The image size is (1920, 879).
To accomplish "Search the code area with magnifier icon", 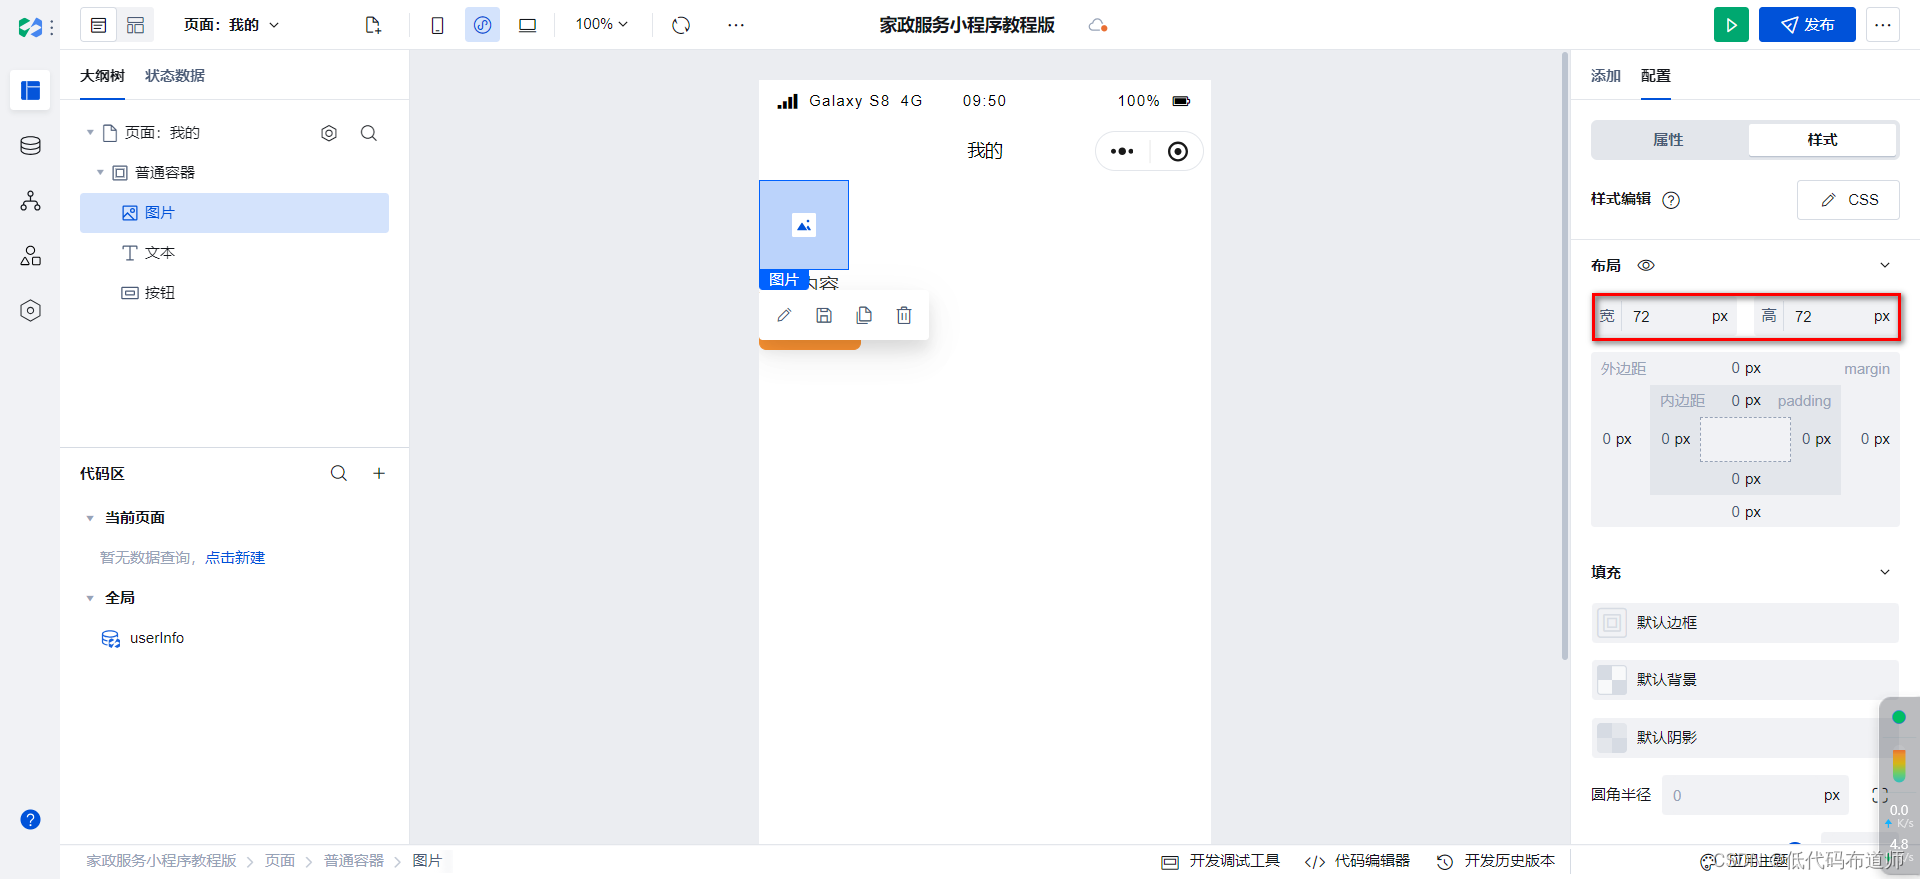I will (339, 473).
